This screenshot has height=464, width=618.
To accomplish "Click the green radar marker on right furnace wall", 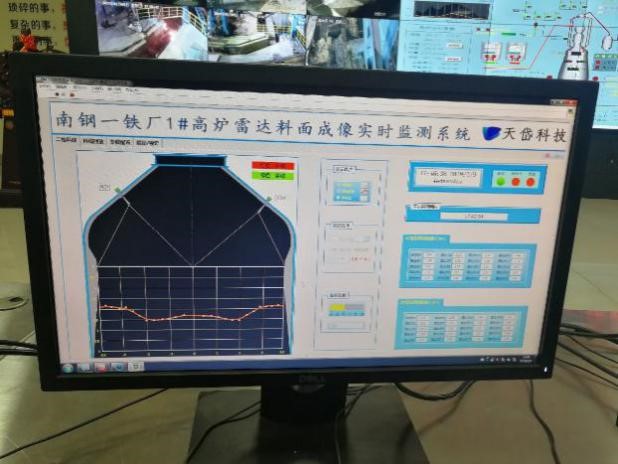I will tap(269, 198).
